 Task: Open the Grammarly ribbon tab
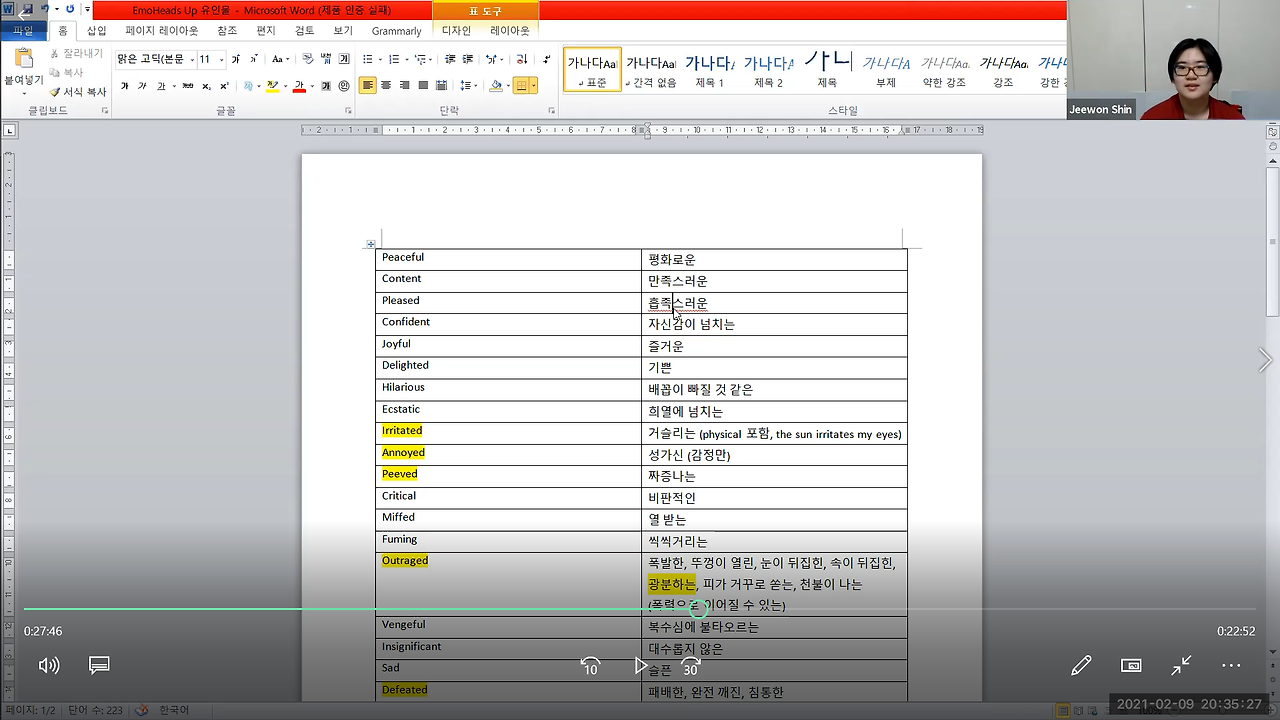(397, 31)
